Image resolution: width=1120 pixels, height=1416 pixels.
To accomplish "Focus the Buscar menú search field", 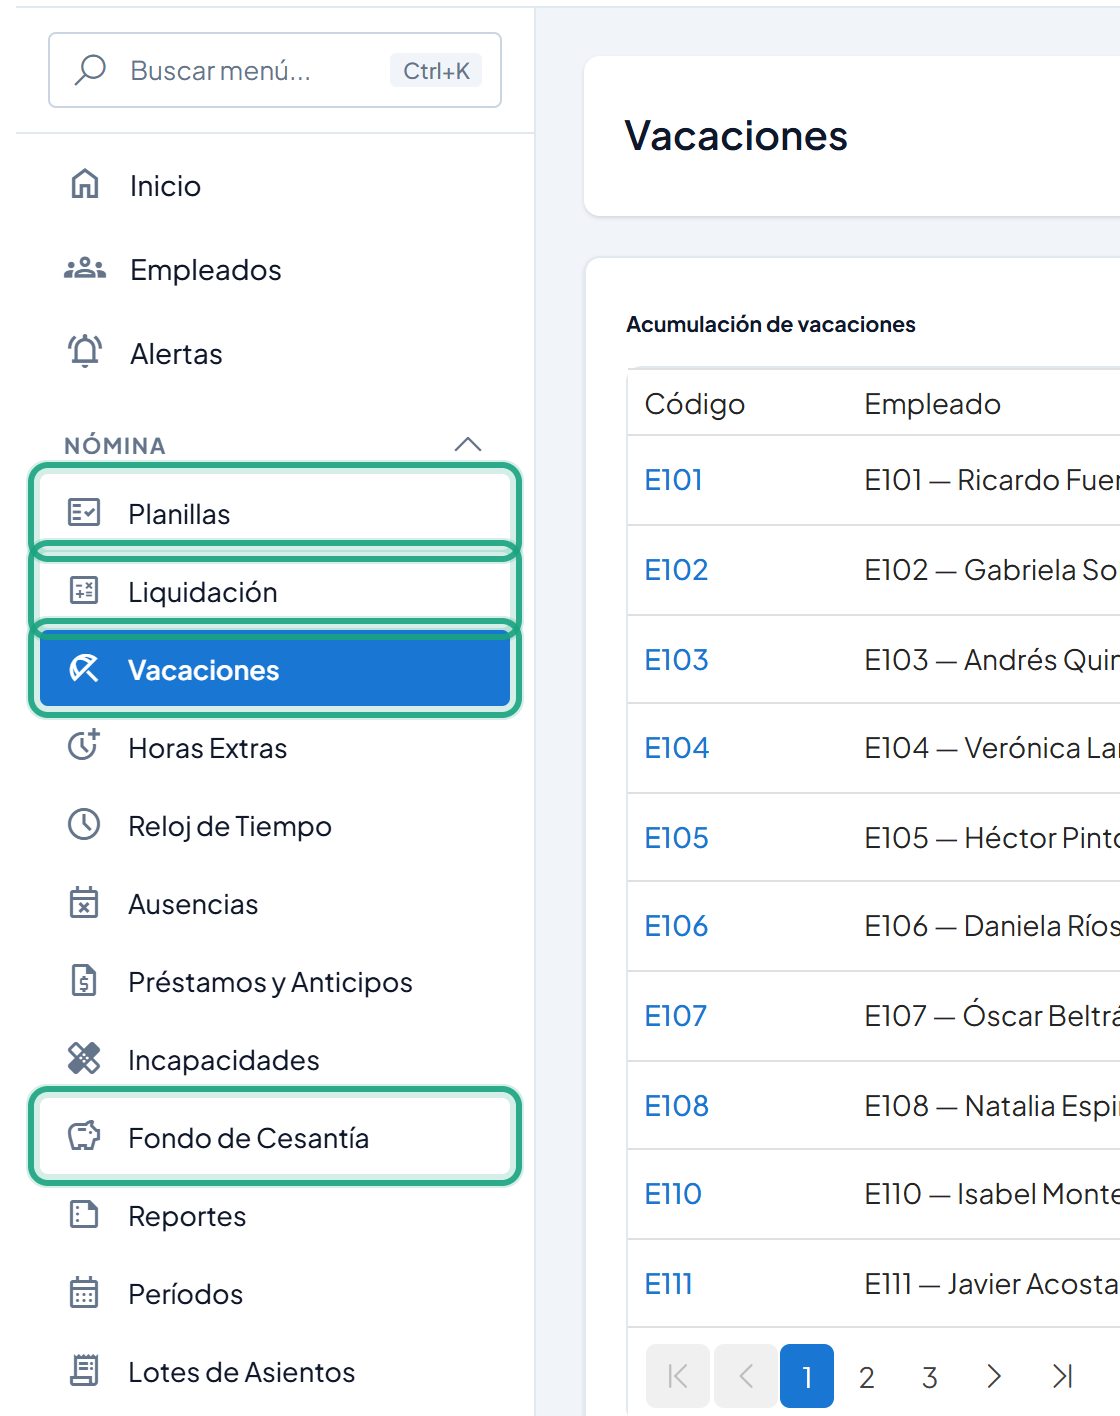I will click(x=275, y=70).
